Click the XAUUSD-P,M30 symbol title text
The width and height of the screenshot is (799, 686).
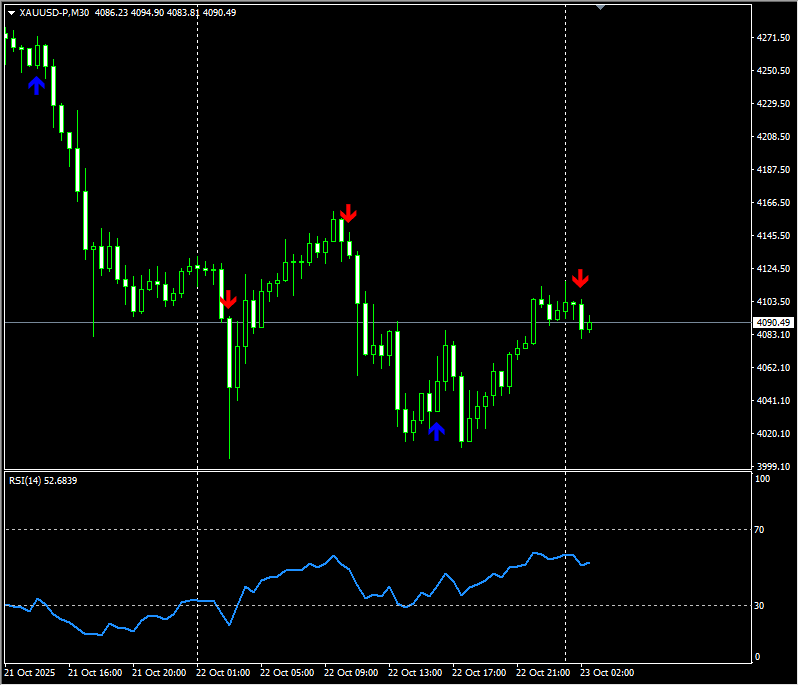[x=54, y=13]
